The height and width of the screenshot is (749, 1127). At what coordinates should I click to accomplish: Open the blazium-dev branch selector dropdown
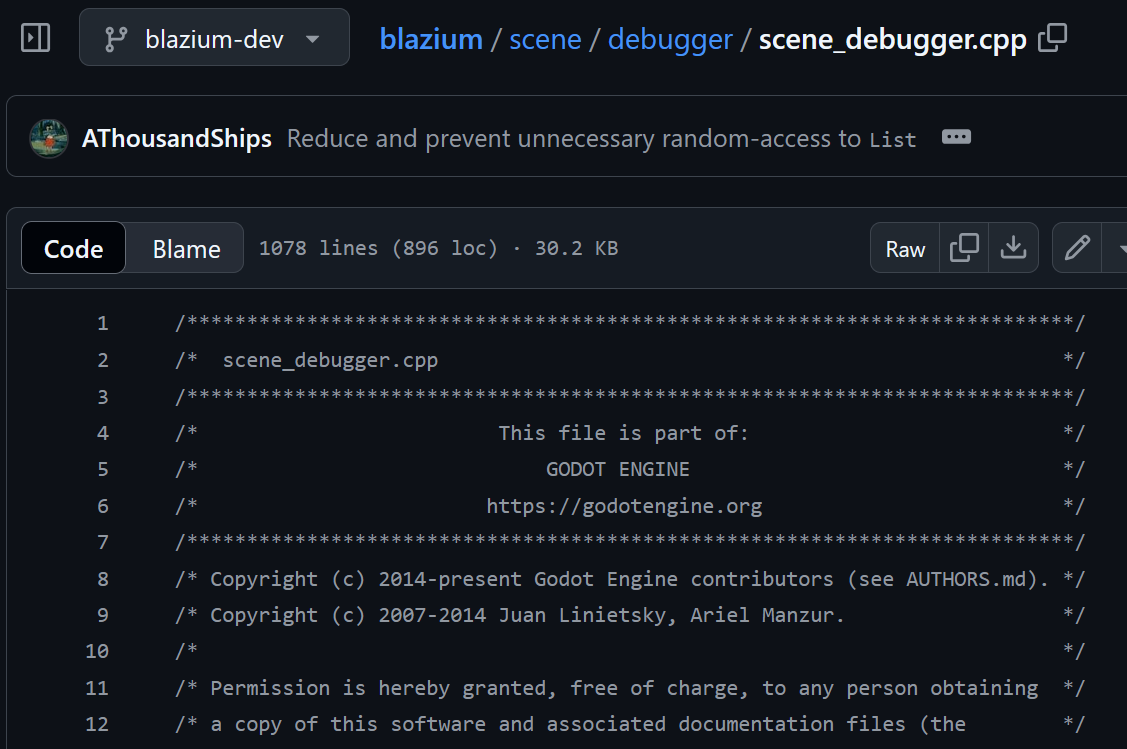tap(214, 38)
